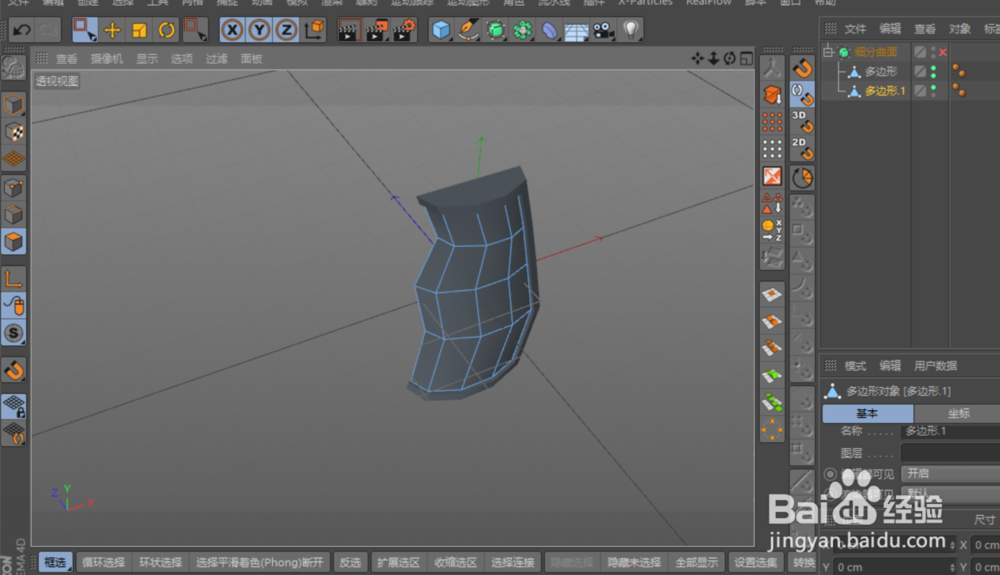Click the toggle active view icon

(746, 59)
